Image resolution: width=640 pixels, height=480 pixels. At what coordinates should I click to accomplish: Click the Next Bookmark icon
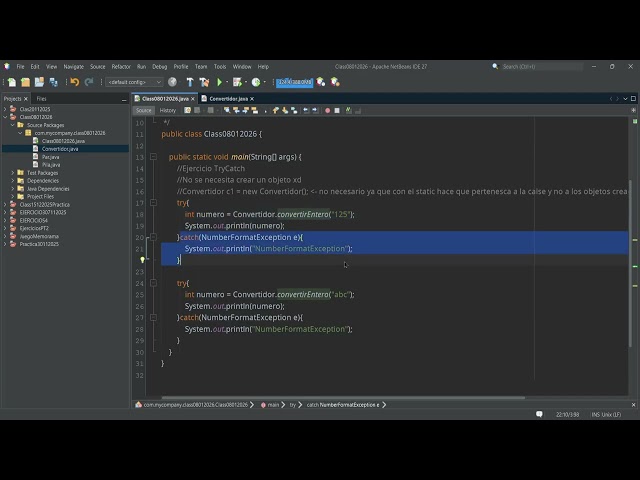point(285,110)
